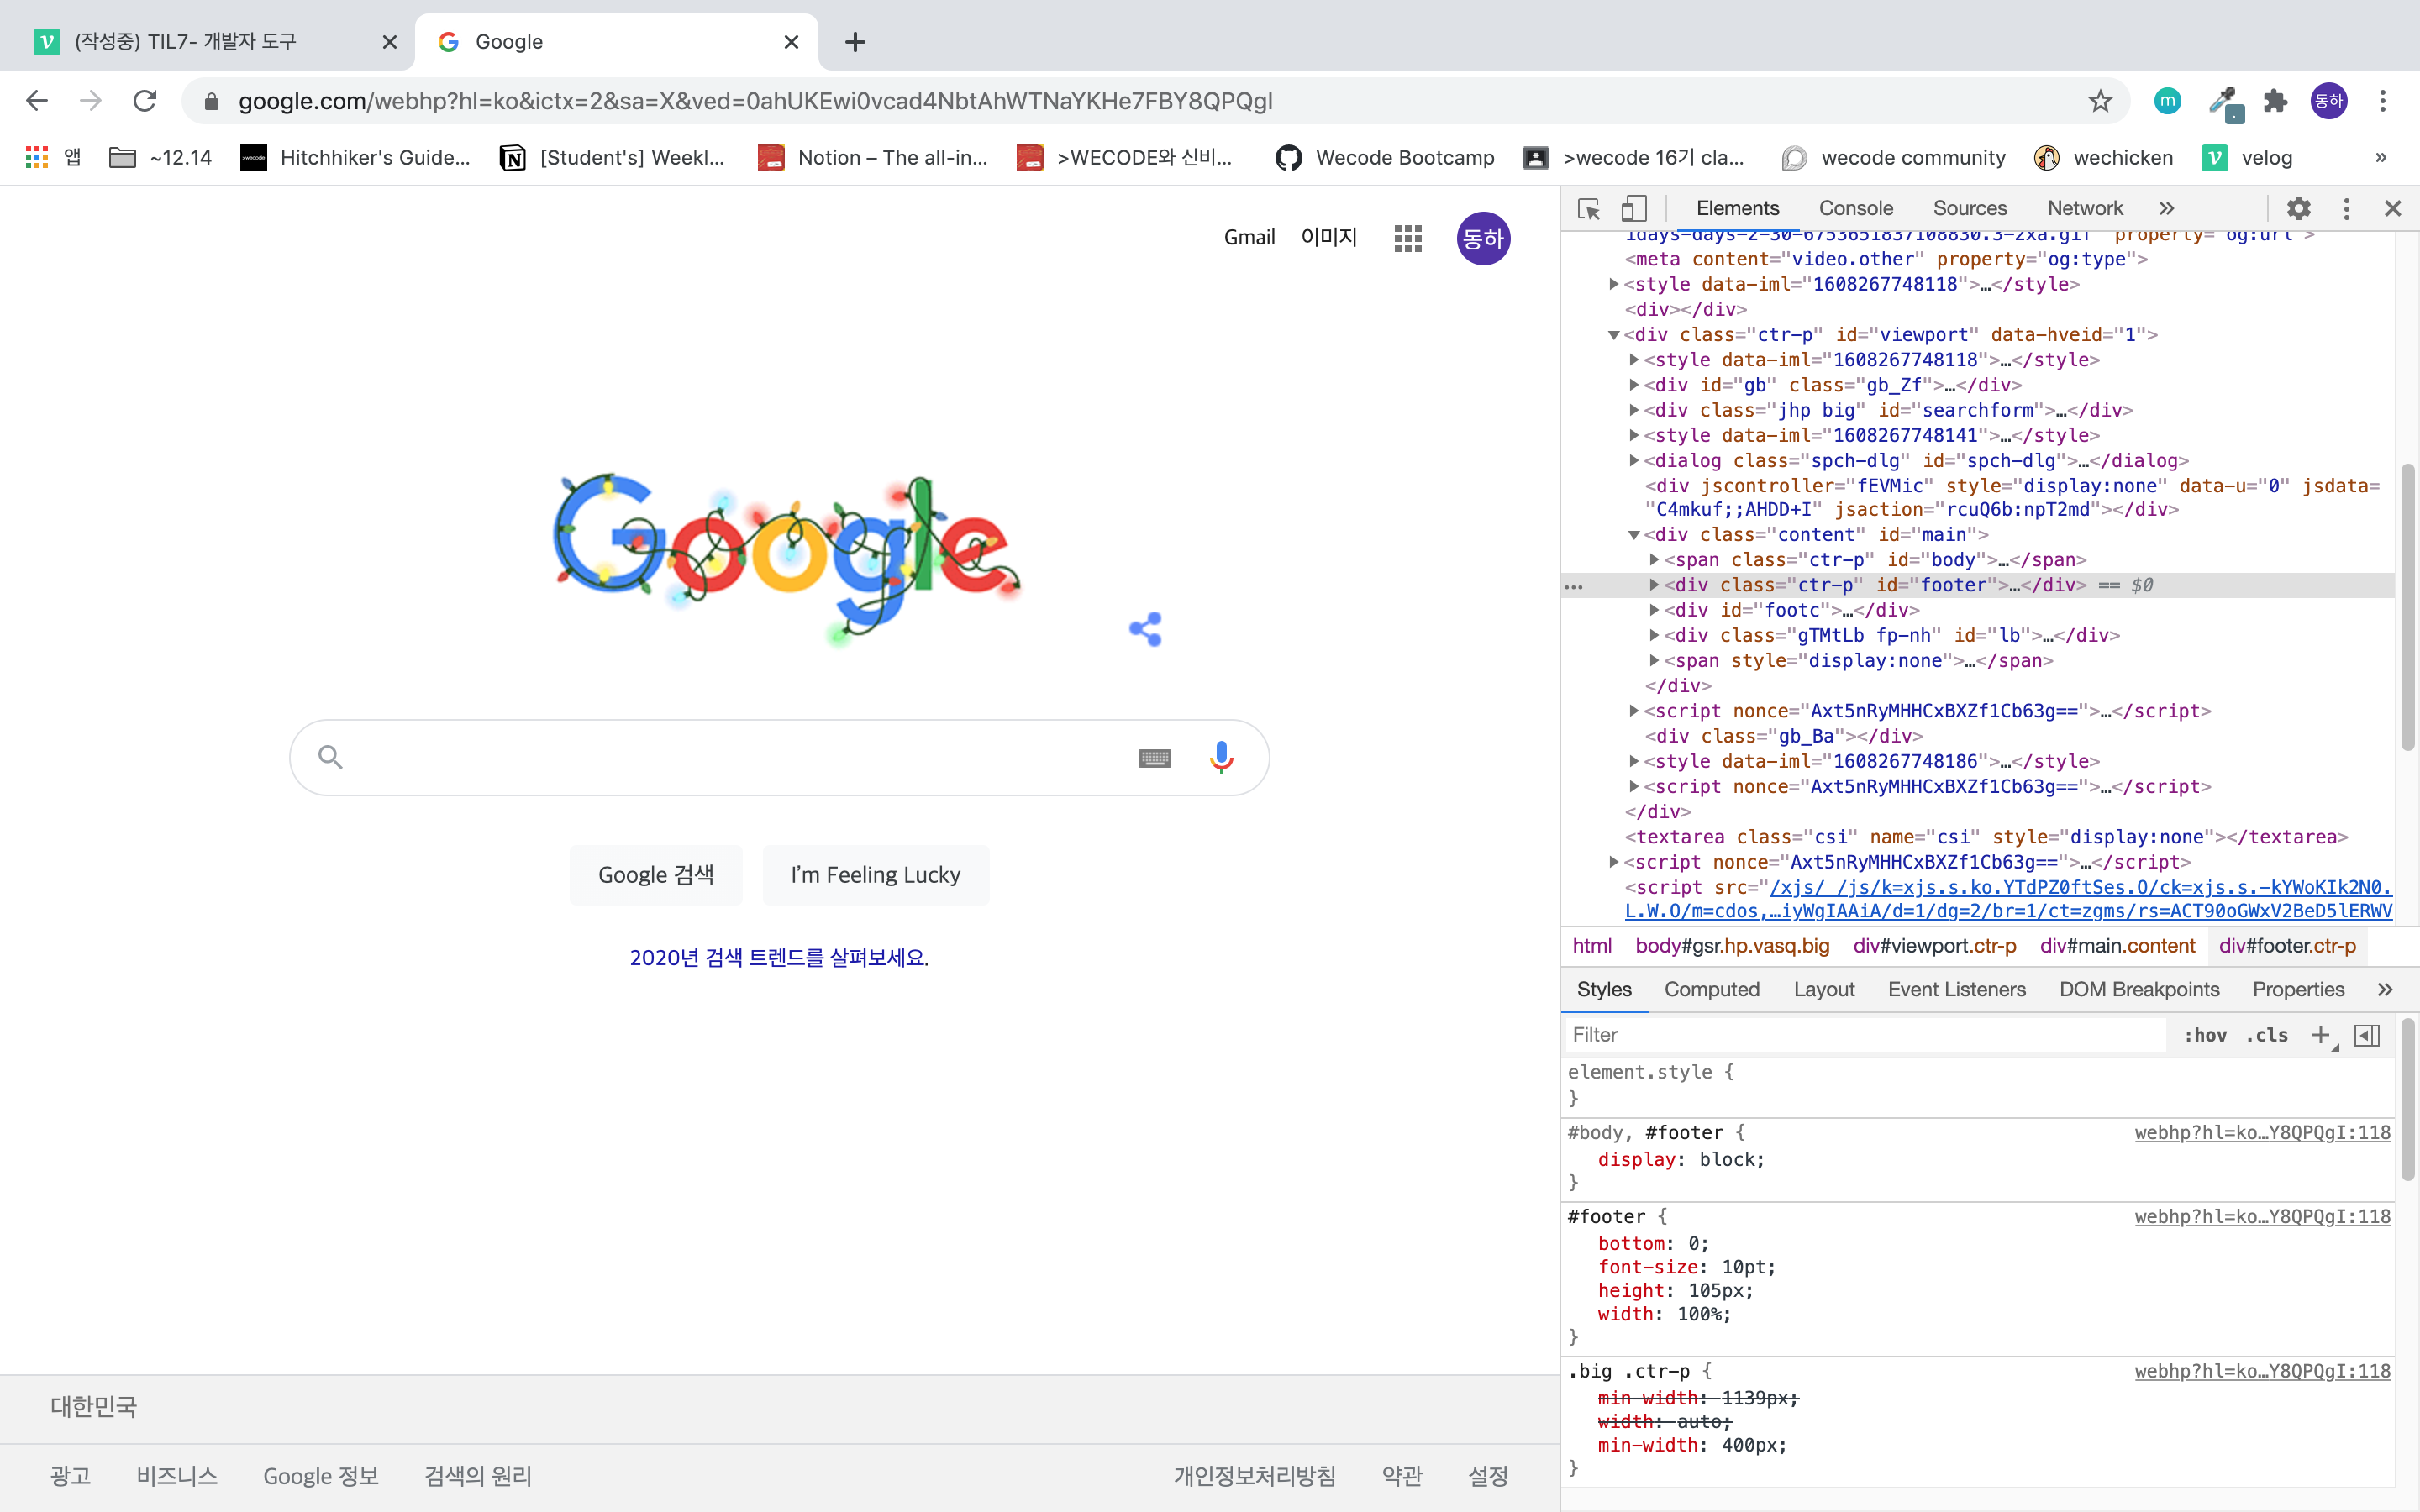Toggle the :hov element state panel
The image size is (2420, 1512).
click(x=2204, y=1035)
